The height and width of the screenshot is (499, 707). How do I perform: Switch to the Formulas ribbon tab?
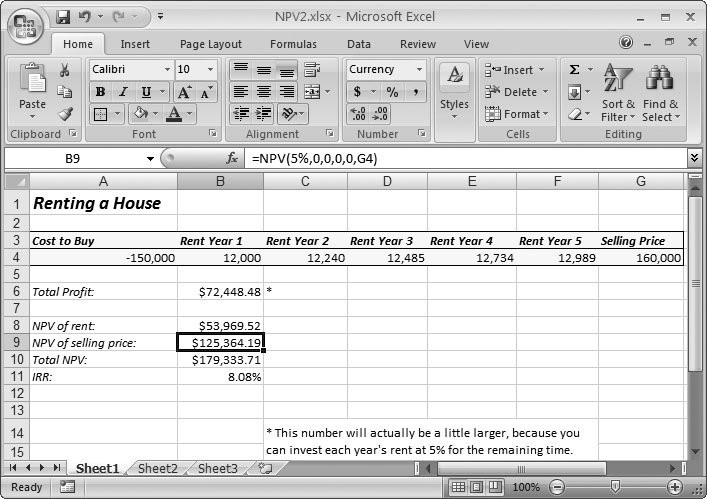293,44
